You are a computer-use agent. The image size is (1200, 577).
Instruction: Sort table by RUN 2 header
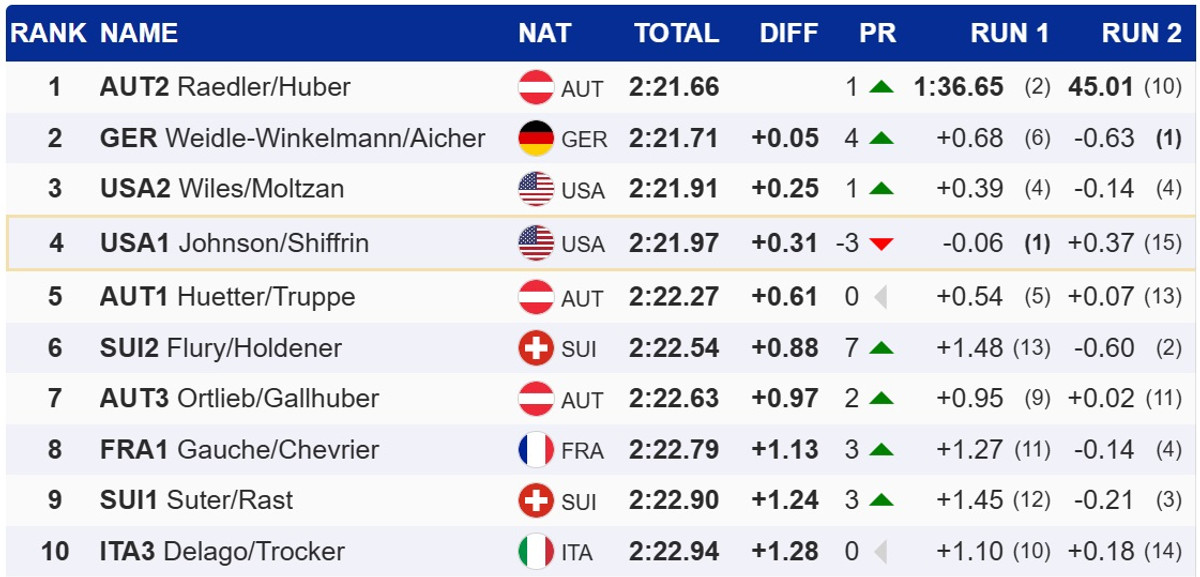click(x=1141, y=33)
